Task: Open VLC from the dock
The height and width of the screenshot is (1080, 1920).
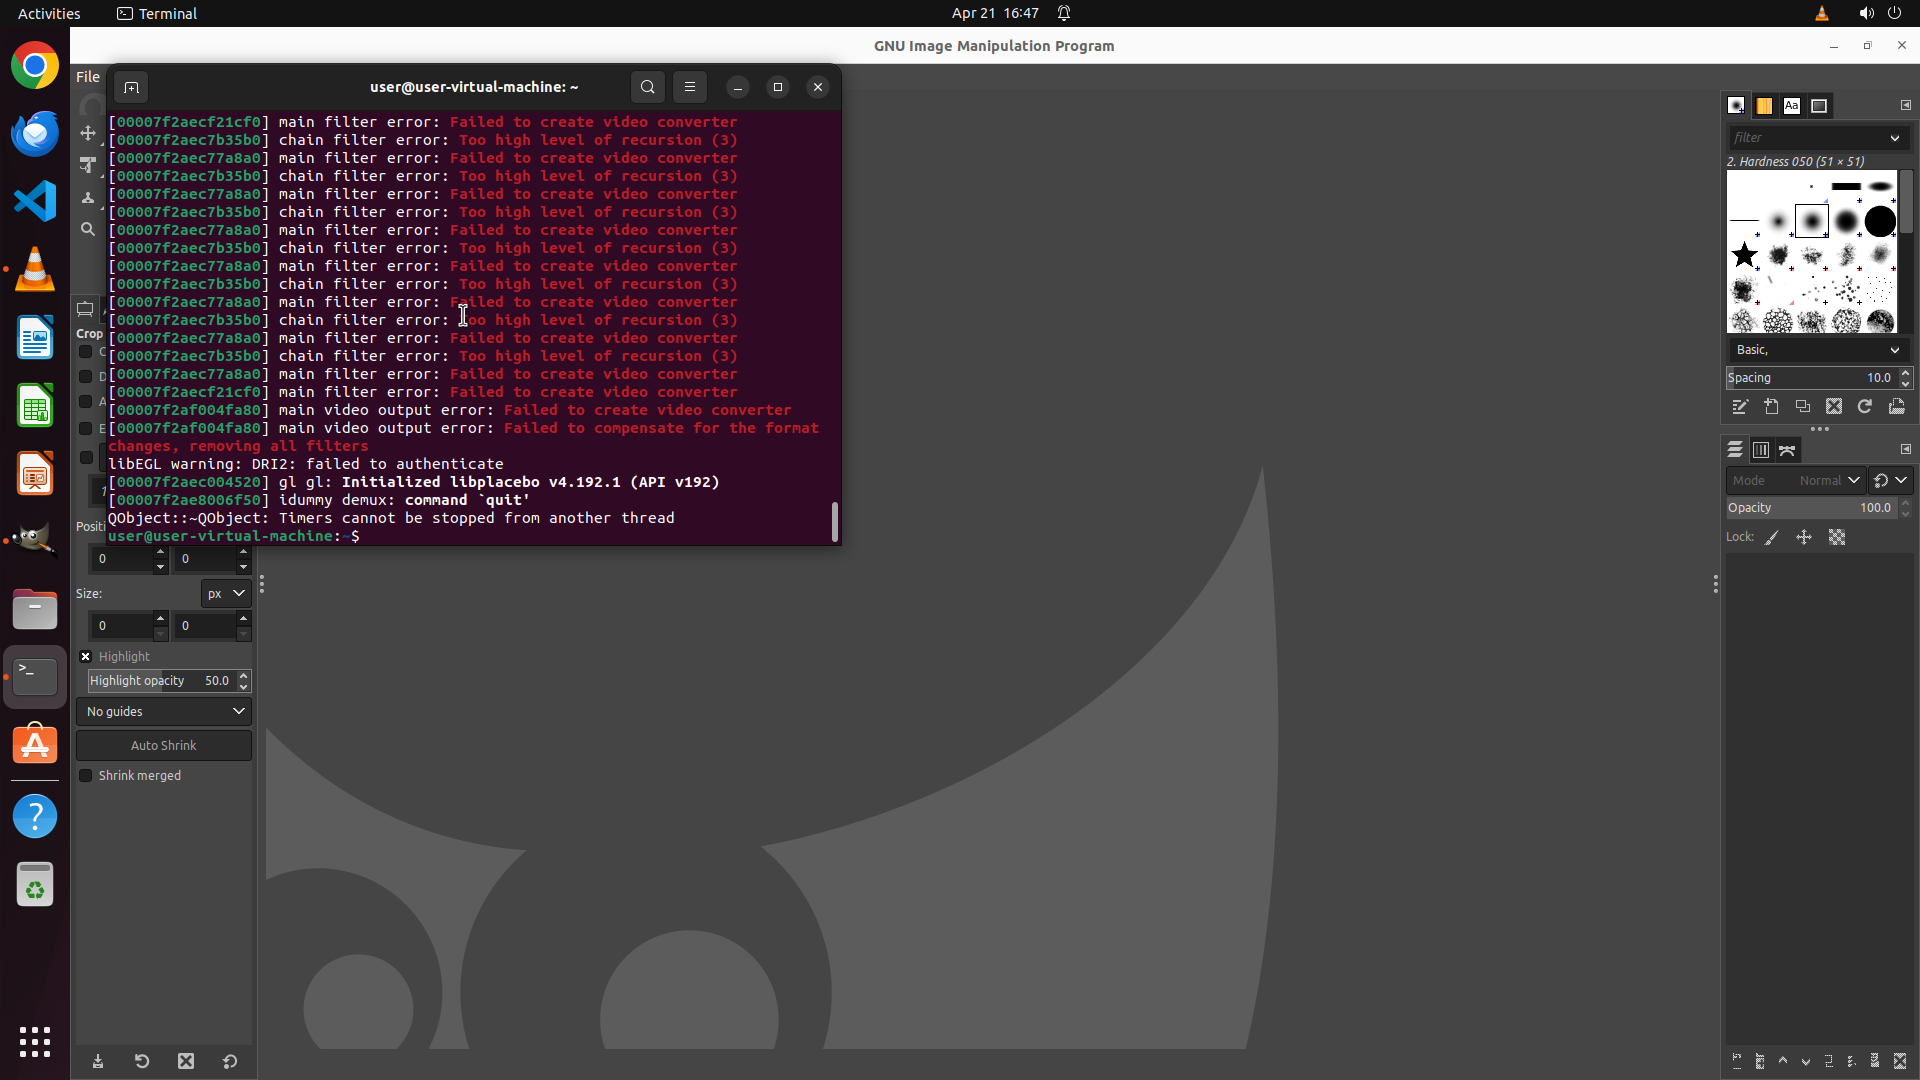Action: click(x=35, y=270)
